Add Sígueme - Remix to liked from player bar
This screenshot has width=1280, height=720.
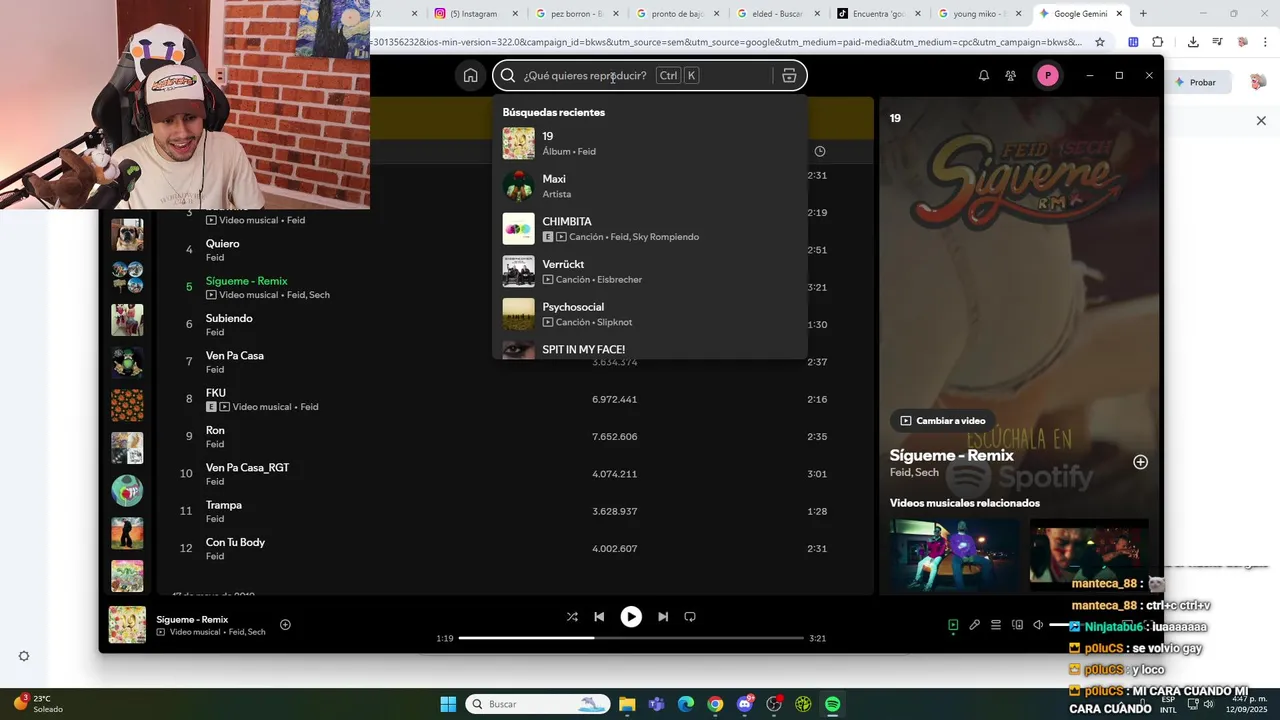click(x=285, y=625)
